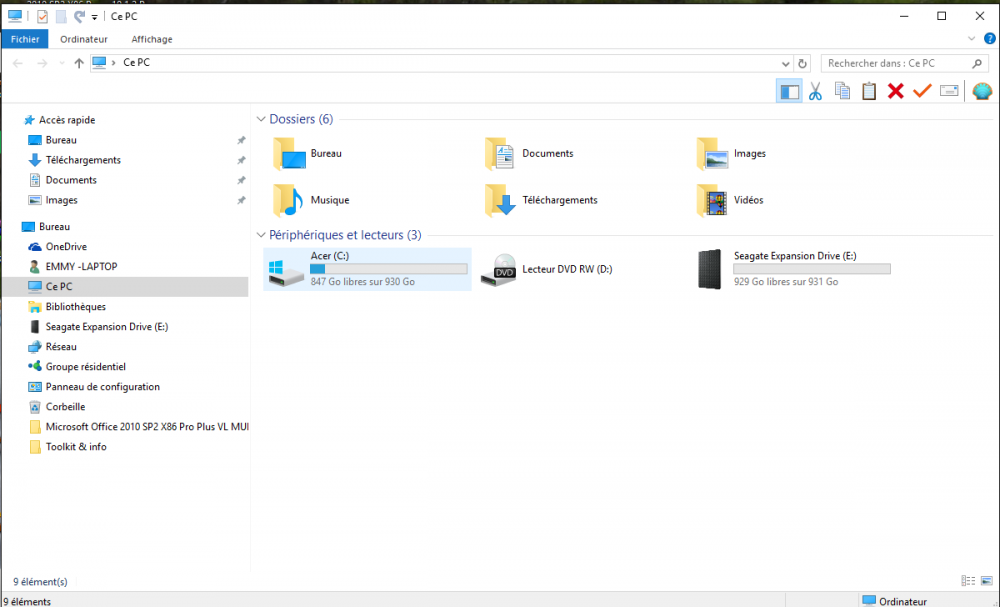This screenshot has width=1000, height=607.
Task: Open the Fichier menu
Action: (25, 39)
